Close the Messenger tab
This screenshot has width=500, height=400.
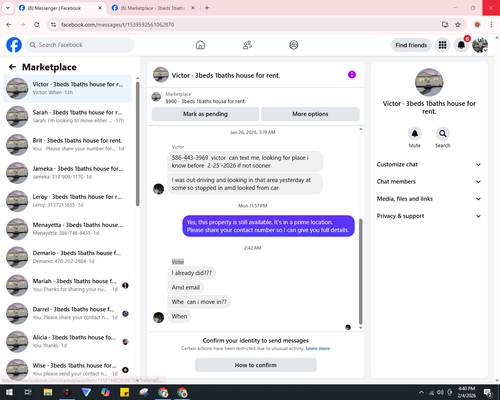tap(100, 8)
